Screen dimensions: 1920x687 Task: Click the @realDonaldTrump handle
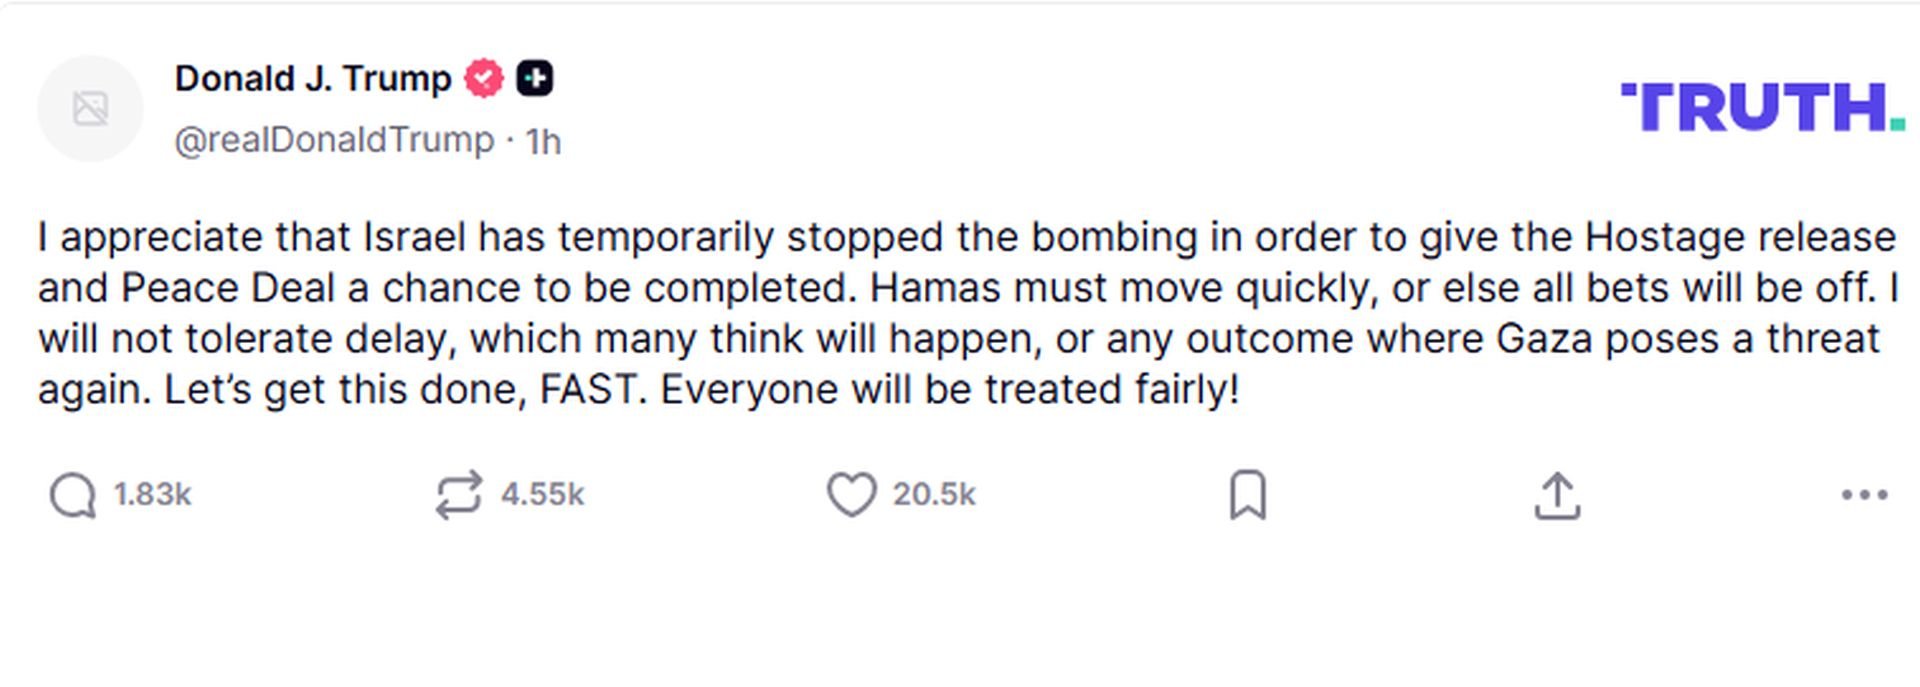point(334,141)
